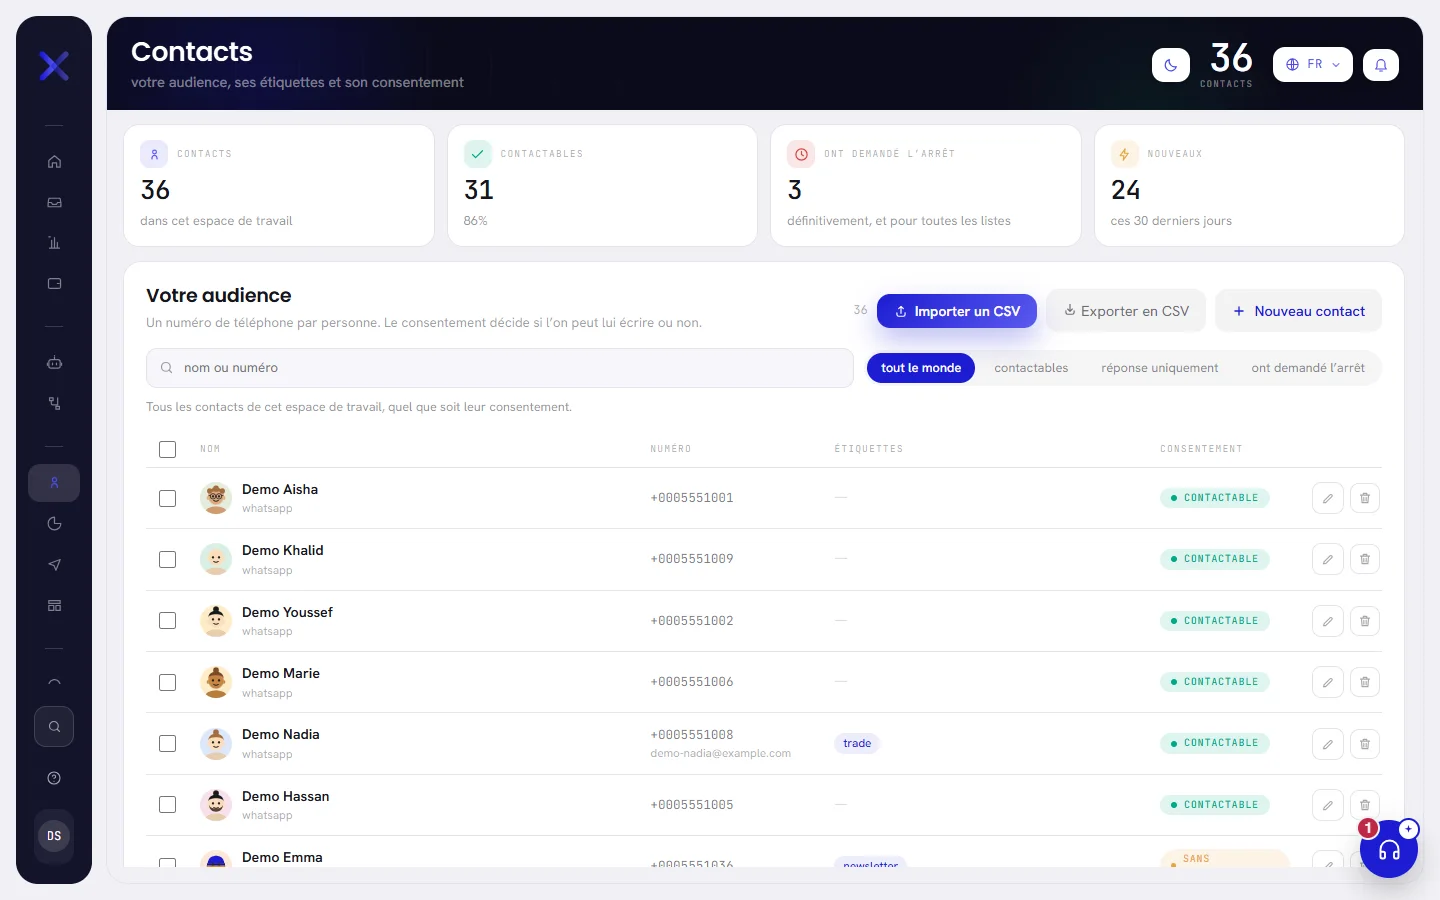Screen dimensions: 1440x900
Task: Open notifications bell icon
Action: point(1381,65)
